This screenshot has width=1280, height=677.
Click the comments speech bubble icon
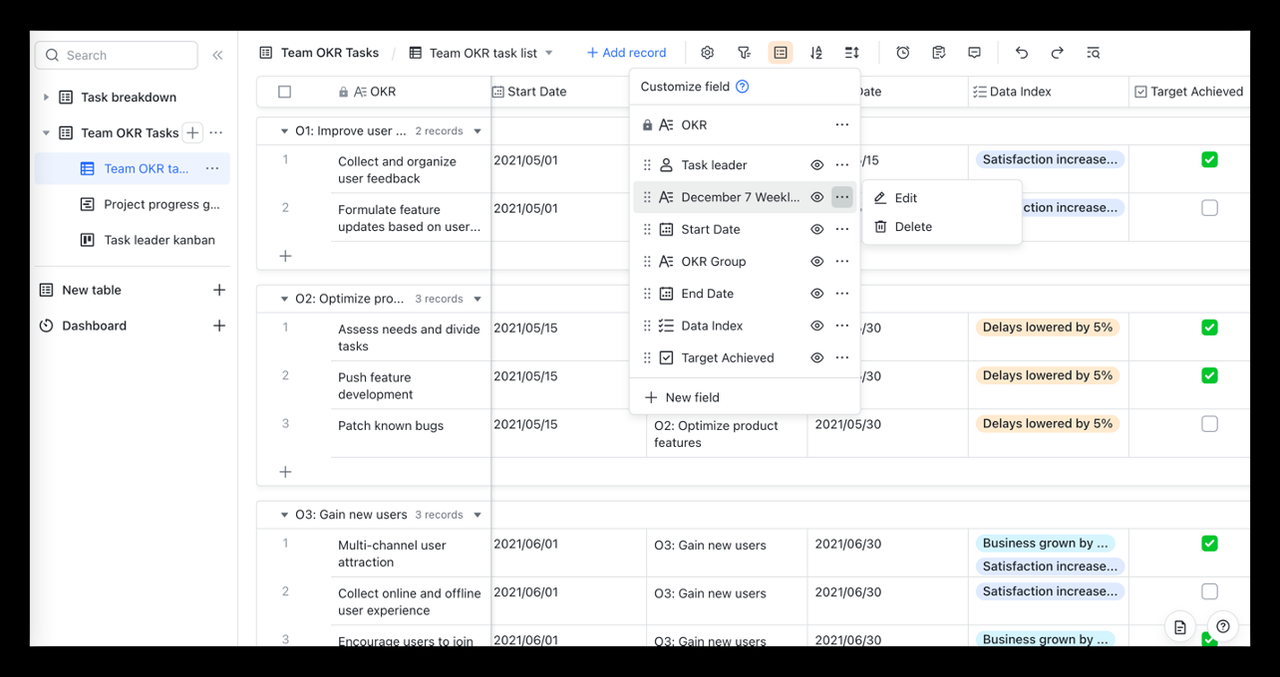pos(974,53)
